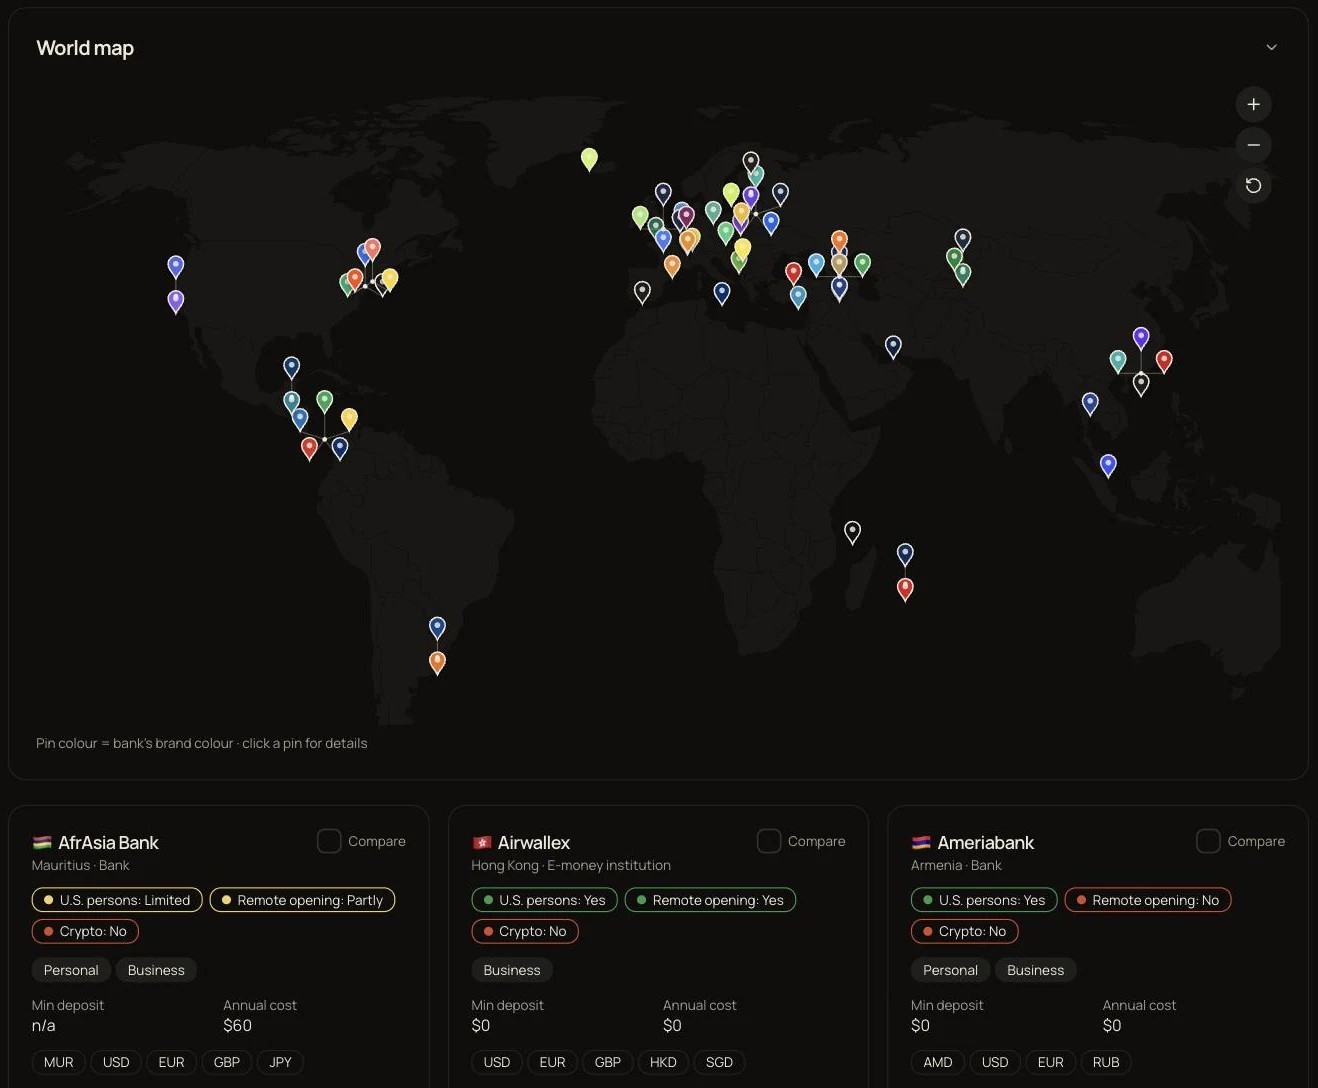
Task: Tick the Compare checkbox for AfrAsia Bank
Action: [x=329, y=841]
